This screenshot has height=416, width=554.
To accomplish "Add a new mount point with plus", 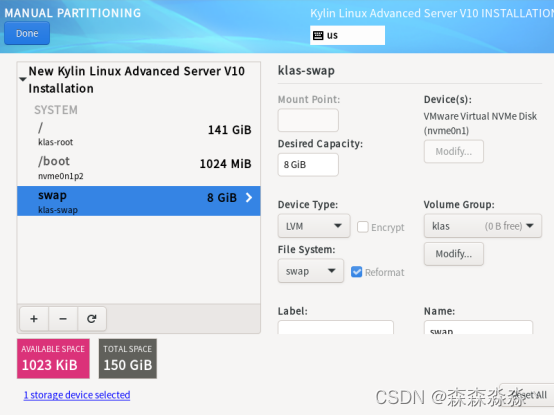I will coord(34,319).
